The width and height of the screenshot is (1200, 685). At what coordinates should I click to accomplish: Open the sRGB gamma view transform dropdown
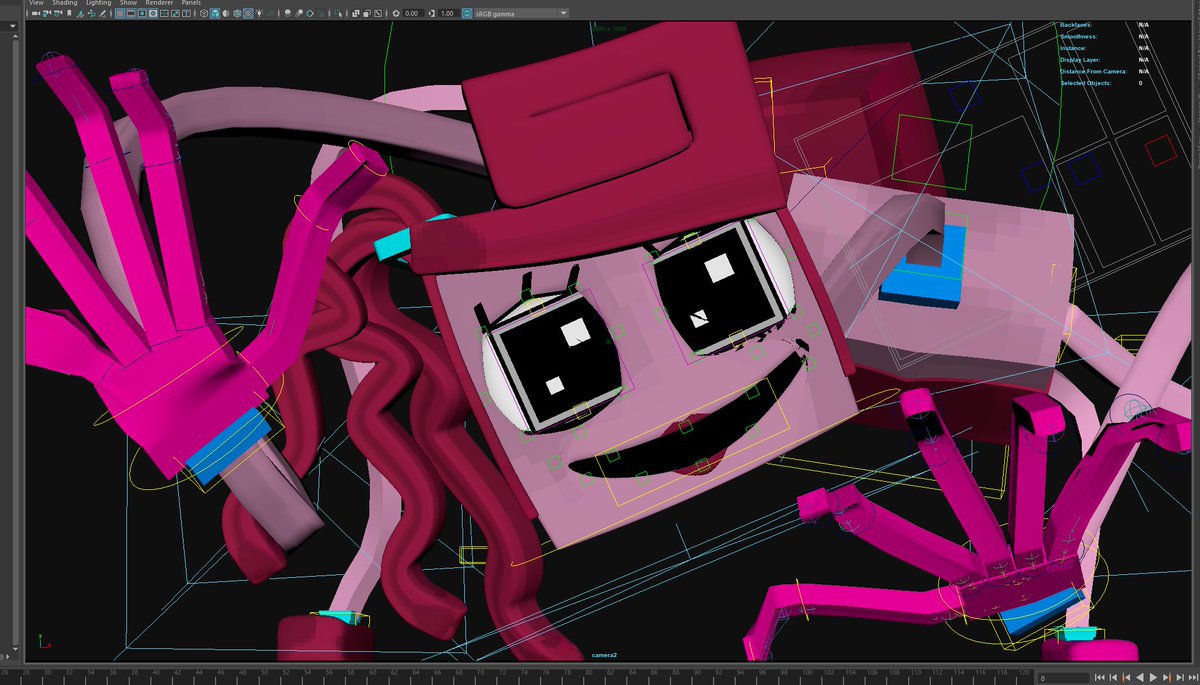pyautogui.click(x=522, y=14)
